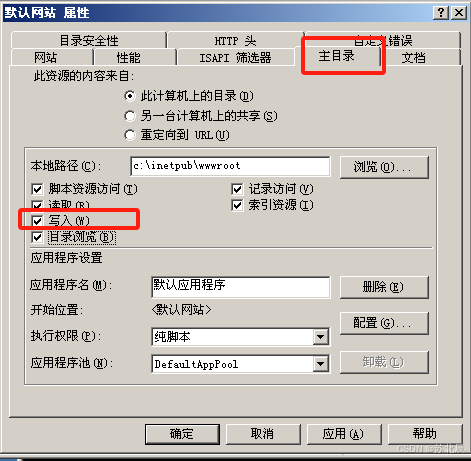Disable 记录访问(V) checkbox
Viewport: 471px width, 461px height.
[237, 189]
